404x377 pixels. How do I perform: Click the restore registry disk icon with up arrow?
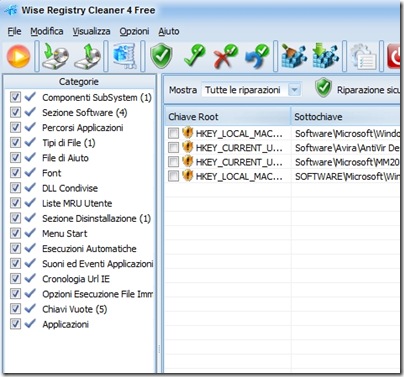[88, 56]
